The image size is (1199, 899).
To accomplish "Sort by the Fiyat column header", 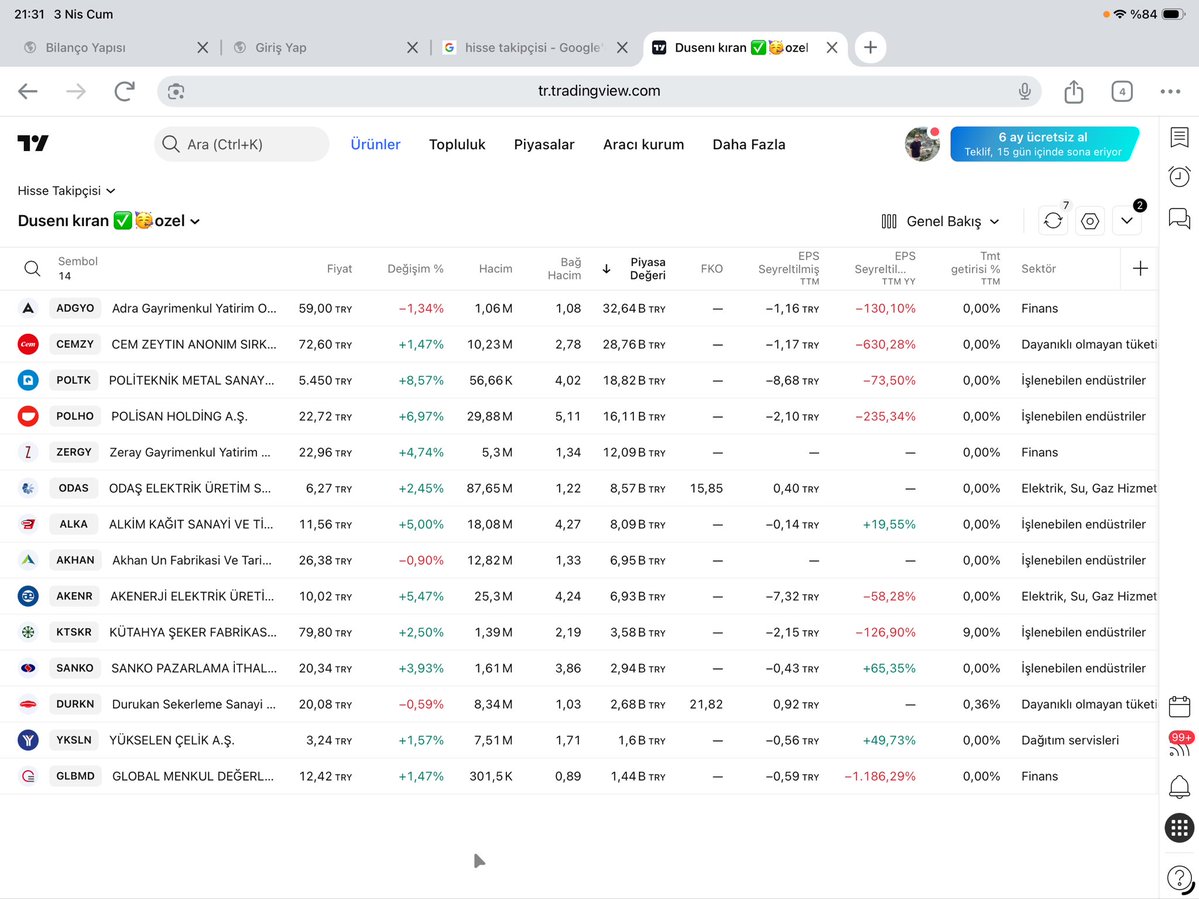I will 340,268.
